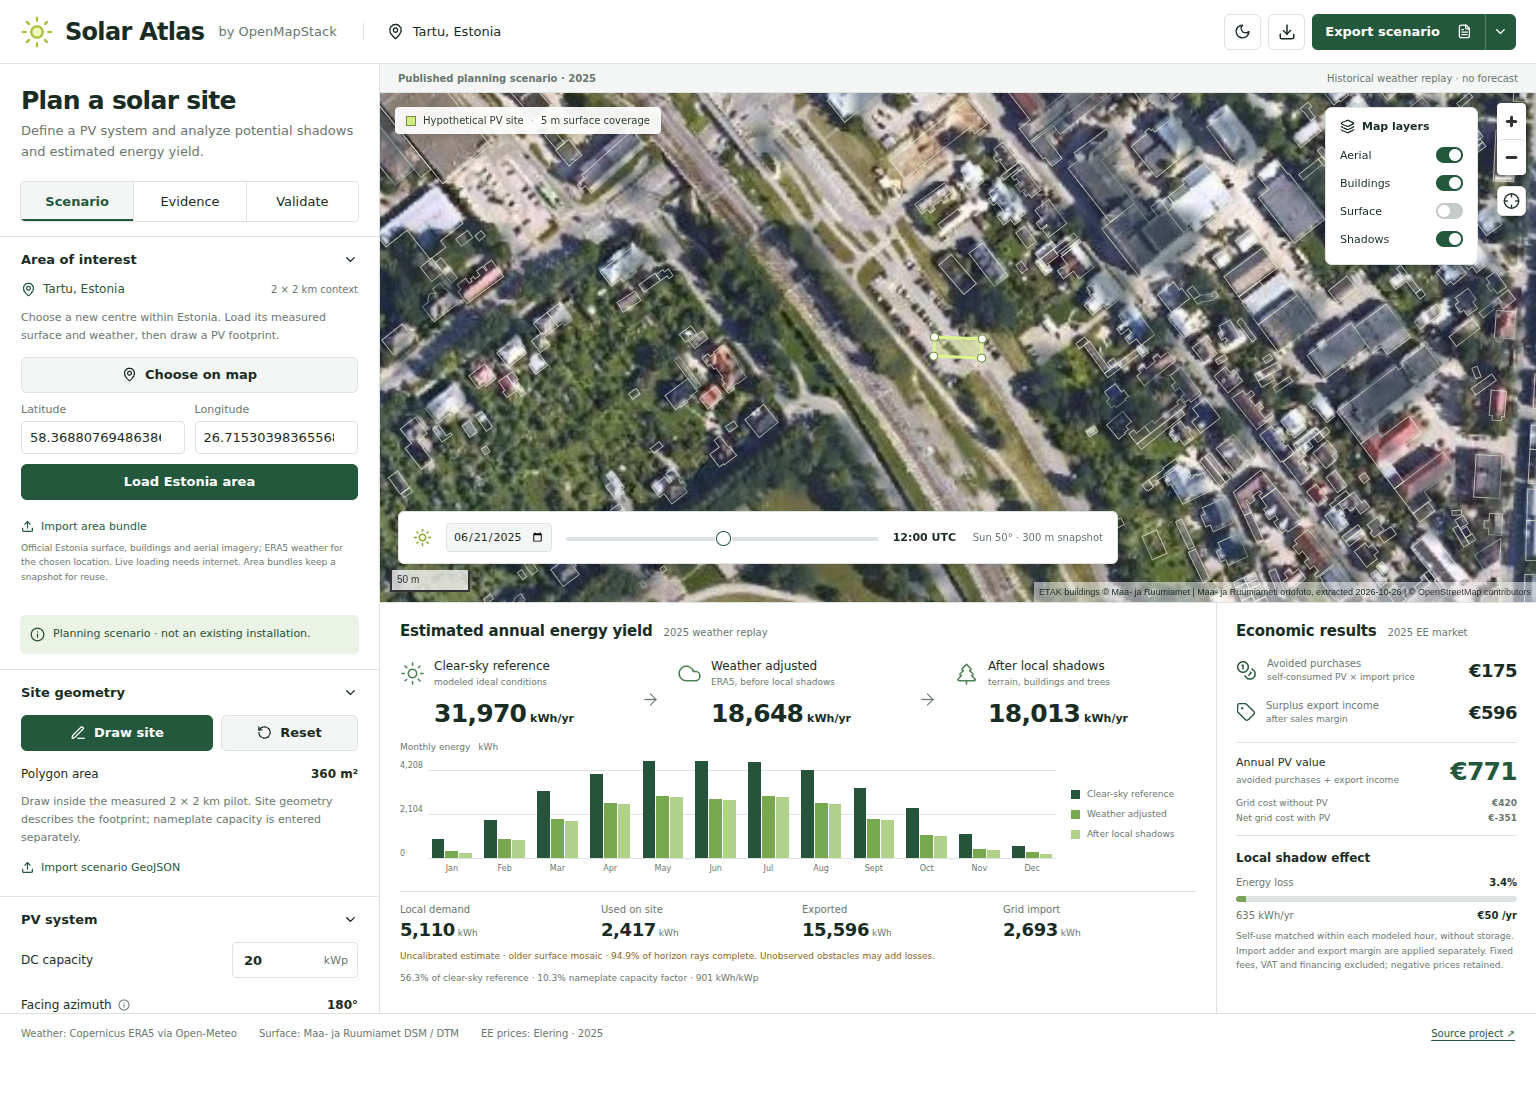Toggle dark mode moon icon
Viewport: 1536px width, 1100px height.
pos(1242,32)
